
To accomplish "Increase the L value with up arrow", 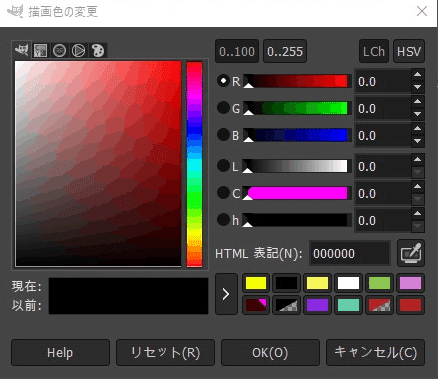I will [417, 159].
